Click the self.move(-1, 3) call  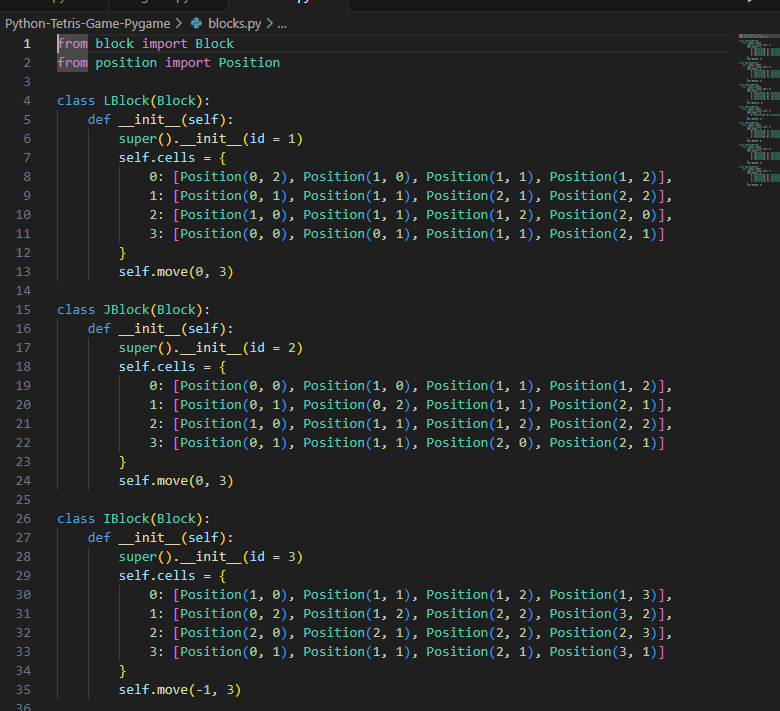(180, 690)
